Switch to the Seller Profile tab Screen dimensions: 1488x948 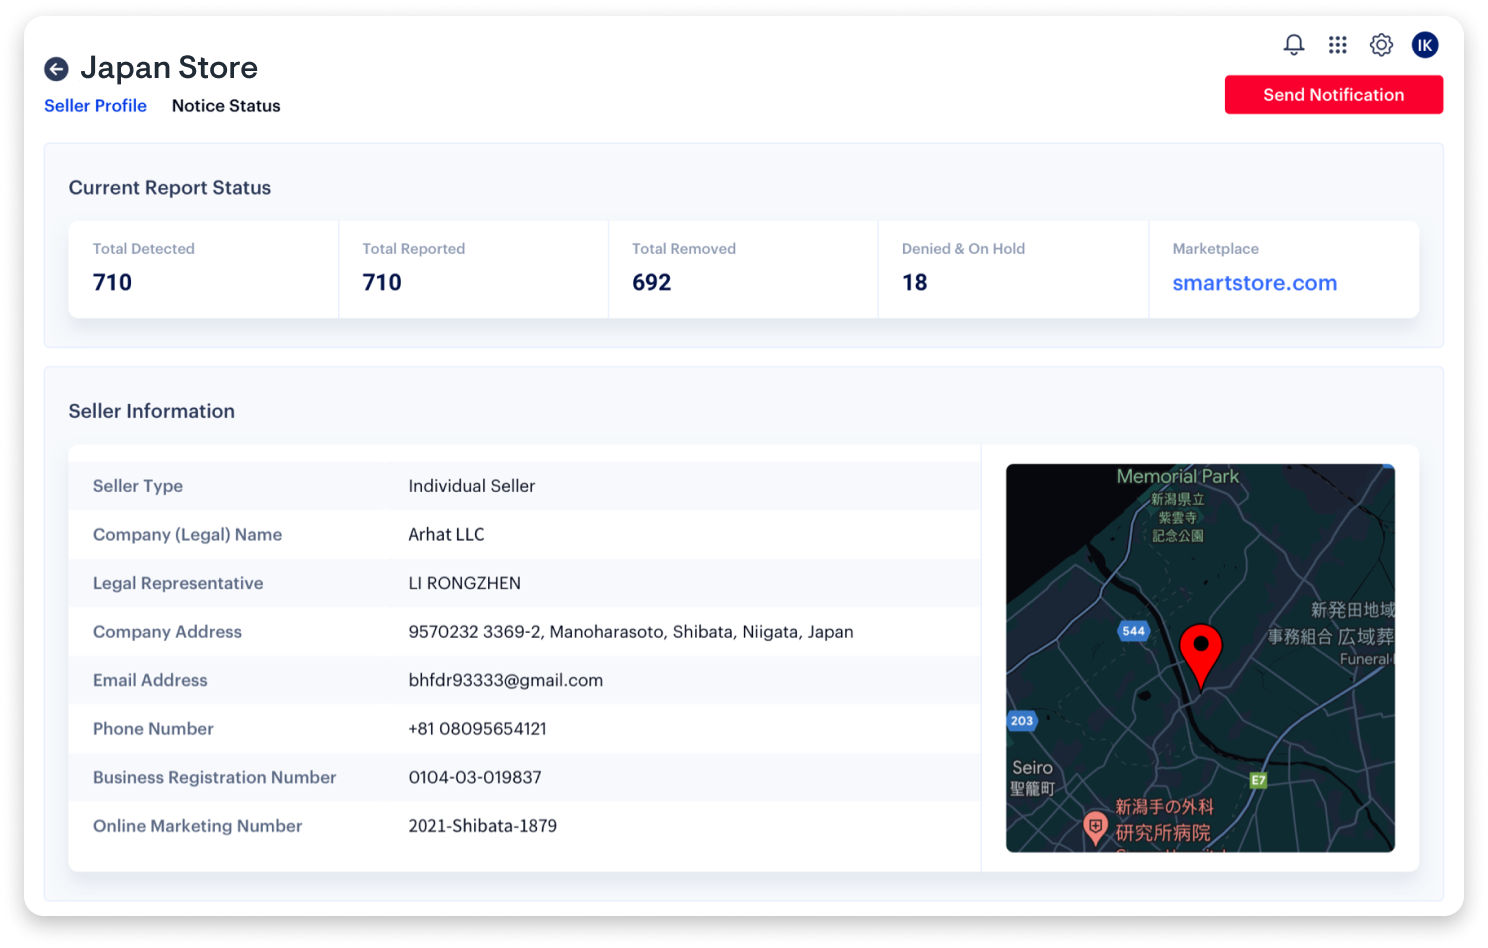95,106
